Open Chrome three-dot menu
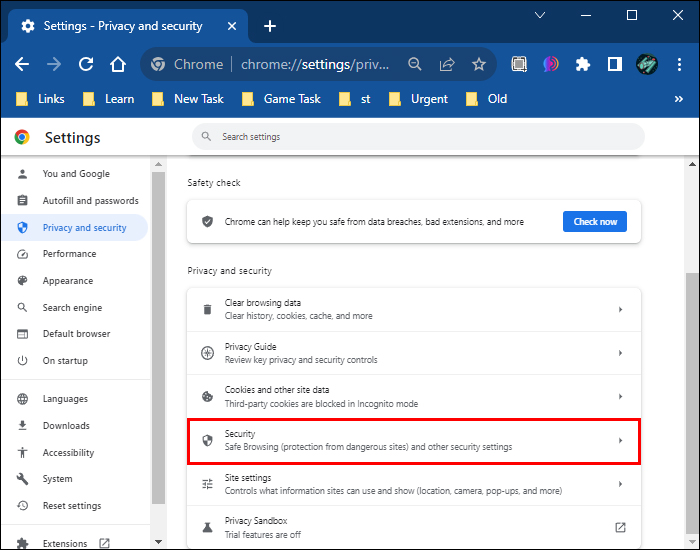Viewport: 700px width, 550px height. (680, 64)
